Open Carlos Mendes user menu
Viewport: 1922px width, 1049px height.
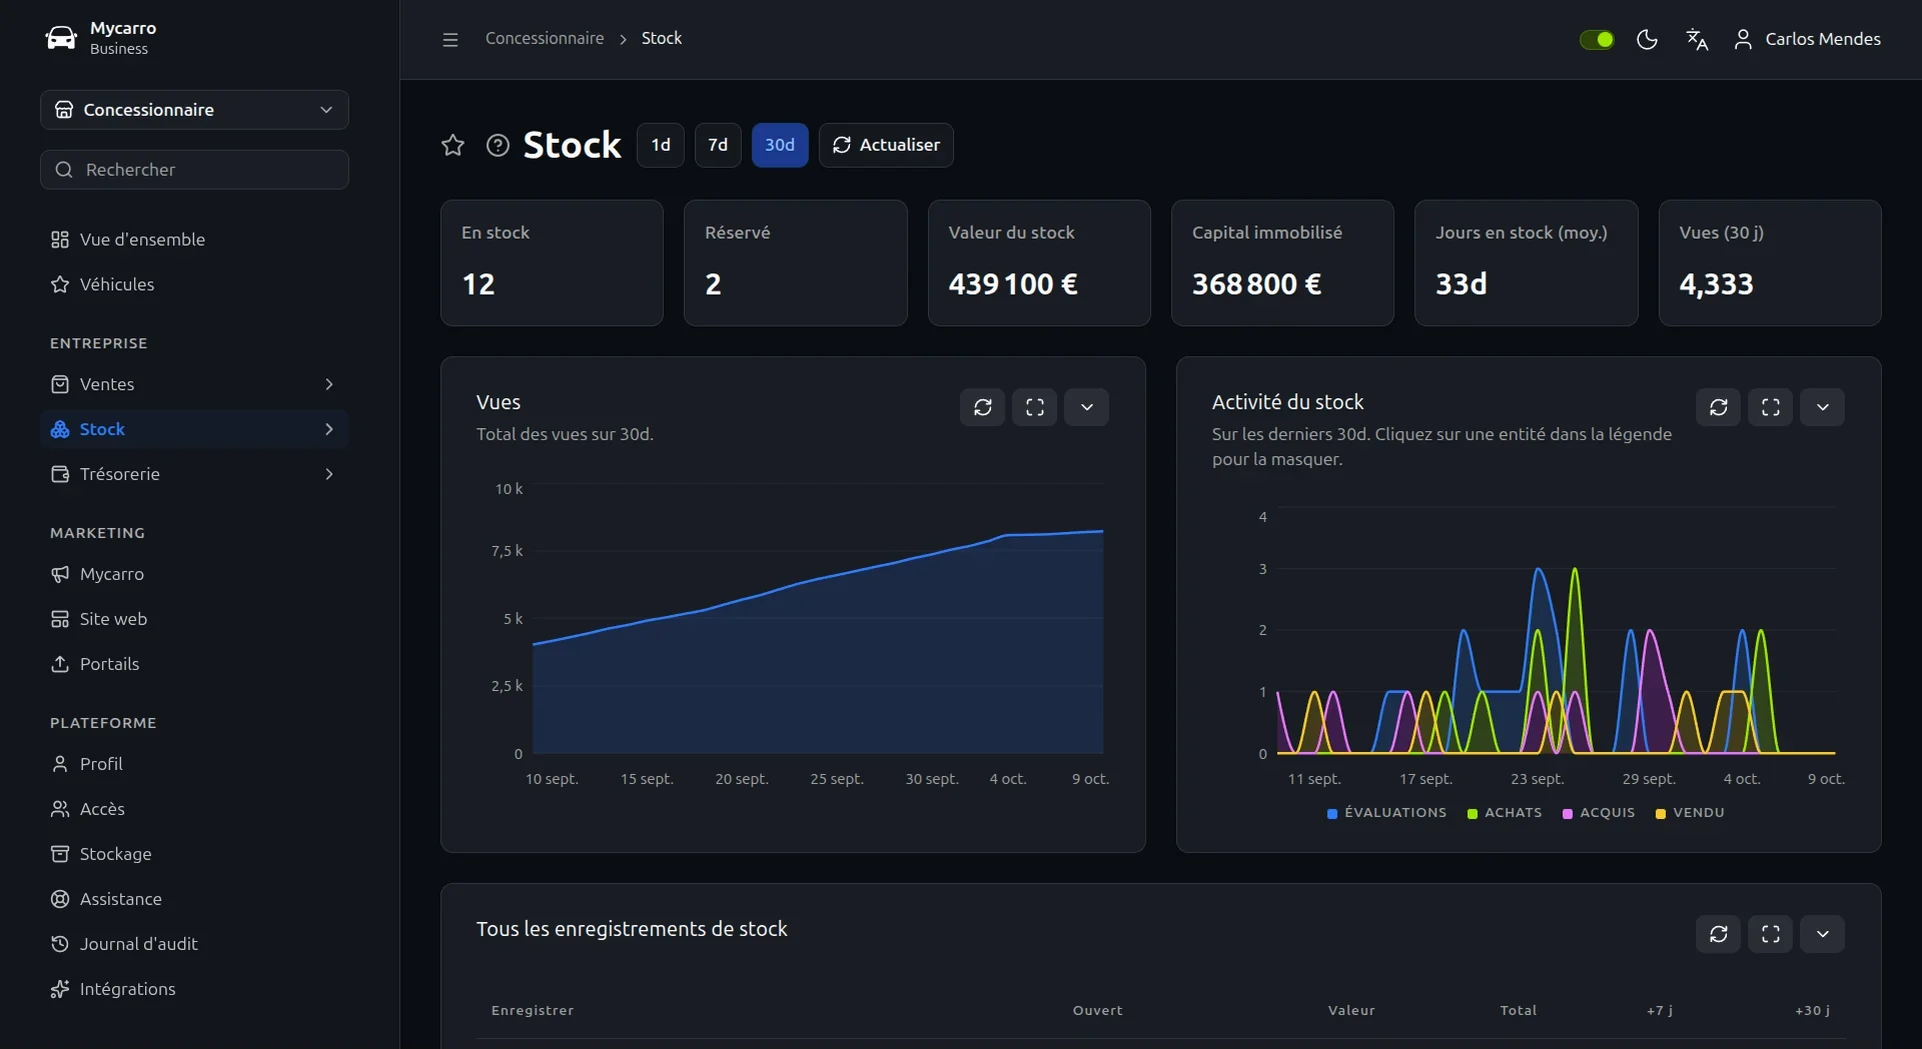click(1807, 39)
